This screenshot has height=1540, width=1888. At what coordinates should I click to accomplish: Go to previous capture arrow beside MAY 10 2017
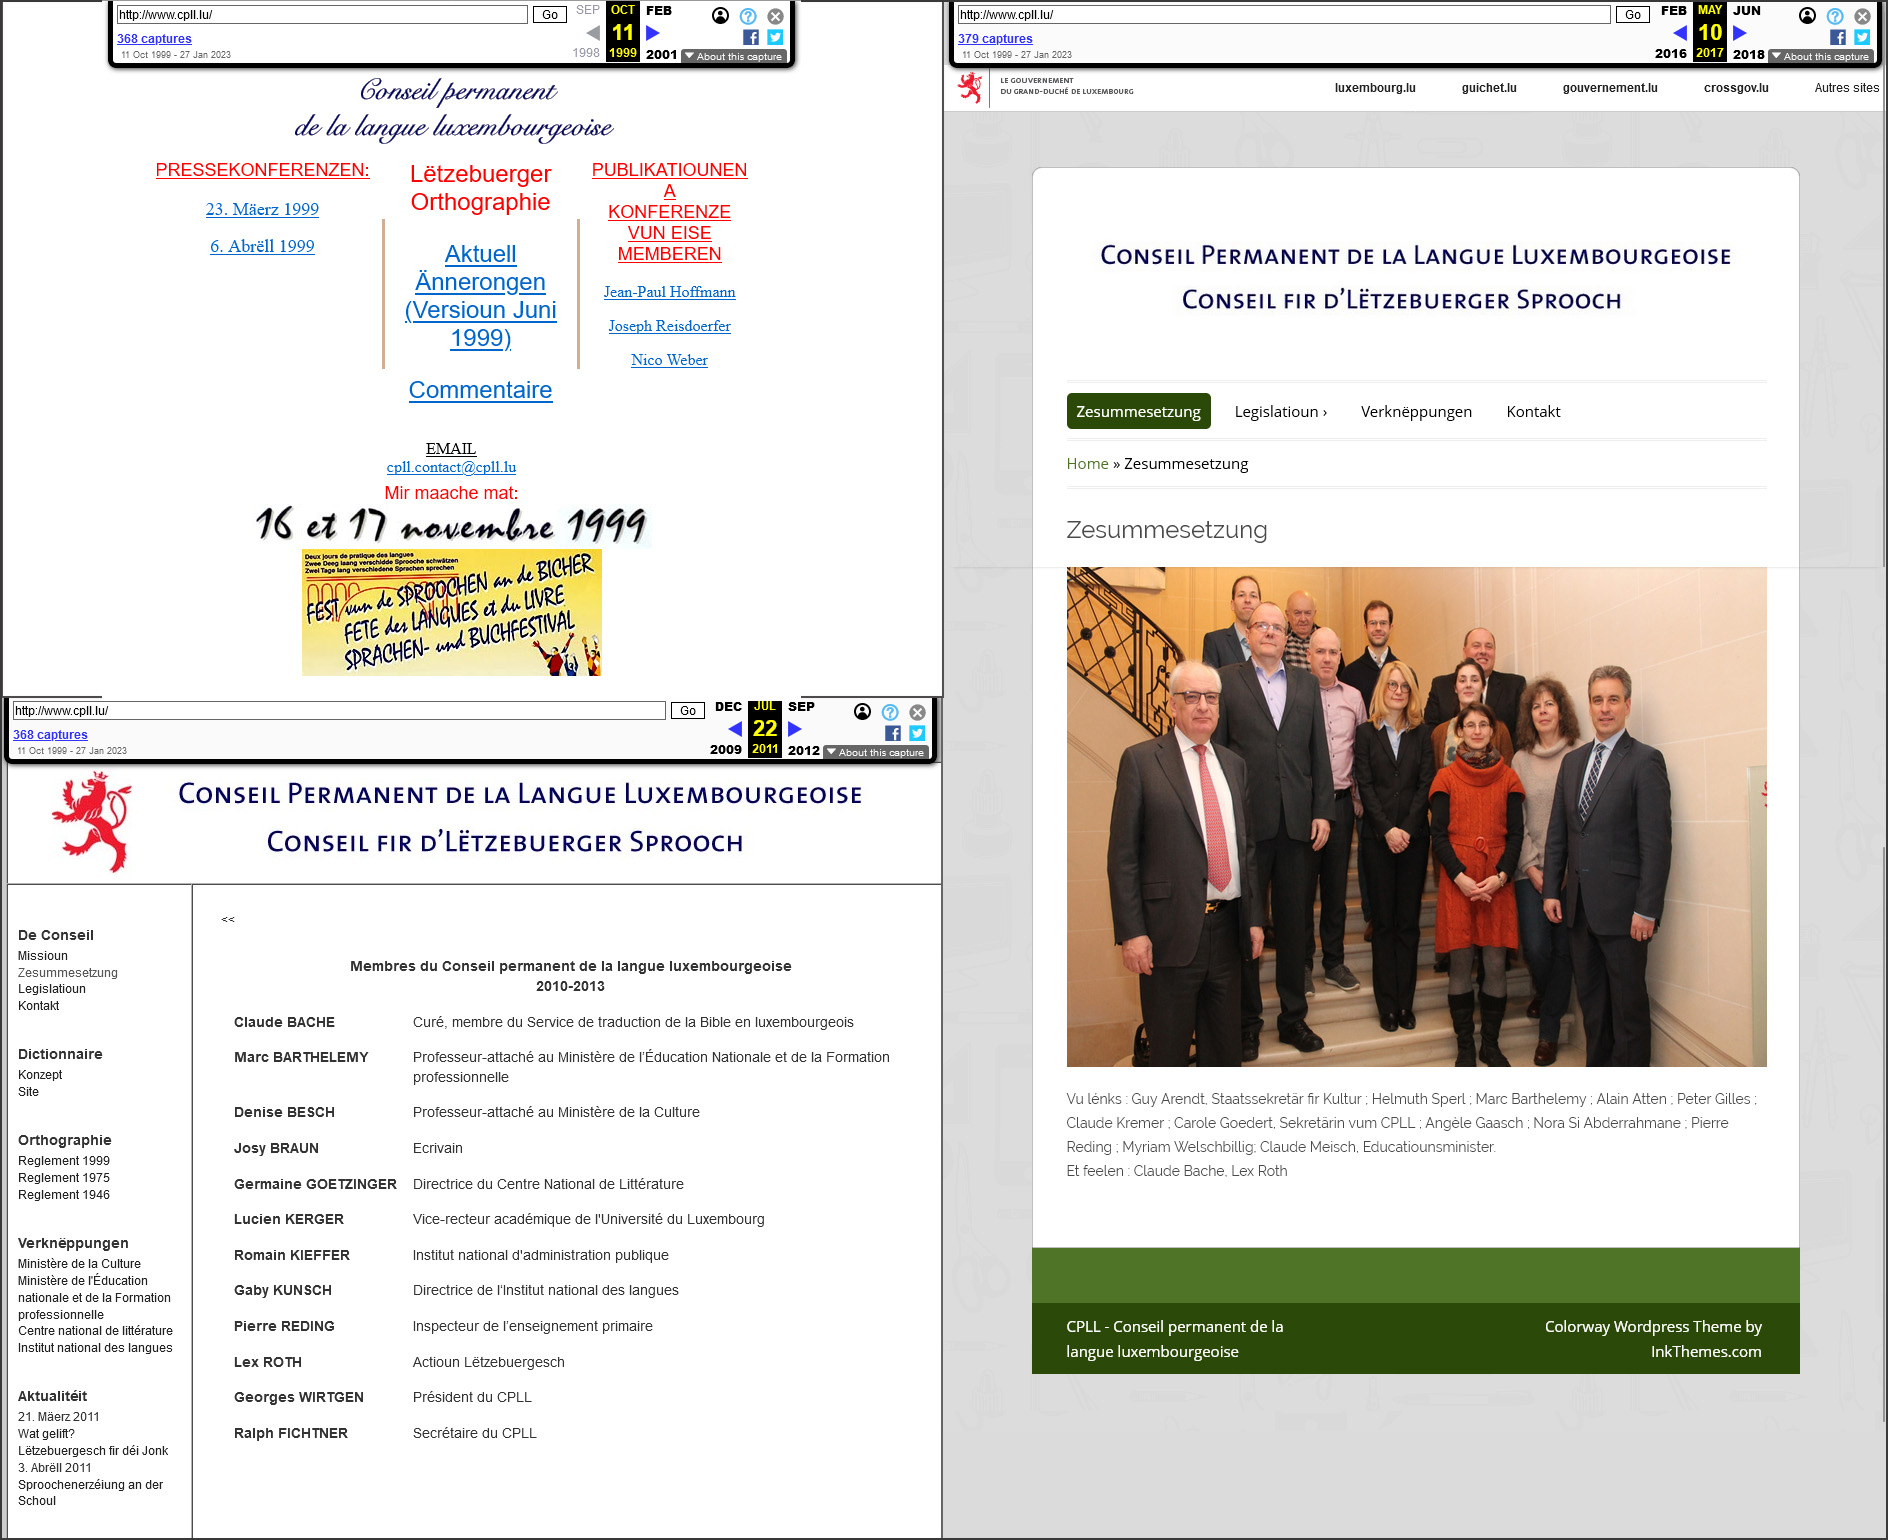tap(1680, 33)
